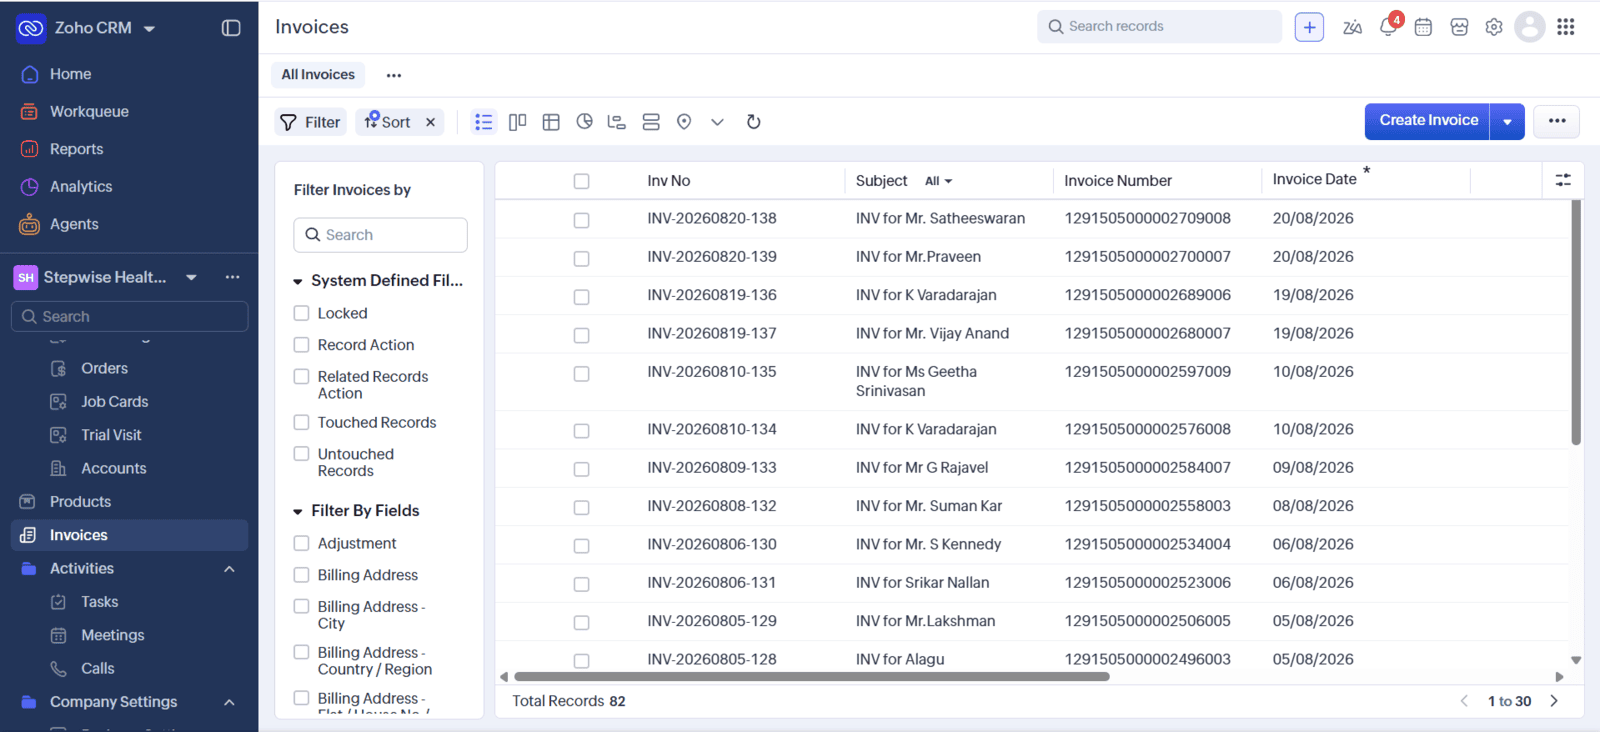The width and height of the screenshot is (1600, 732).
Task: Click the quick create plus icon
Action: coord(1309,27)
